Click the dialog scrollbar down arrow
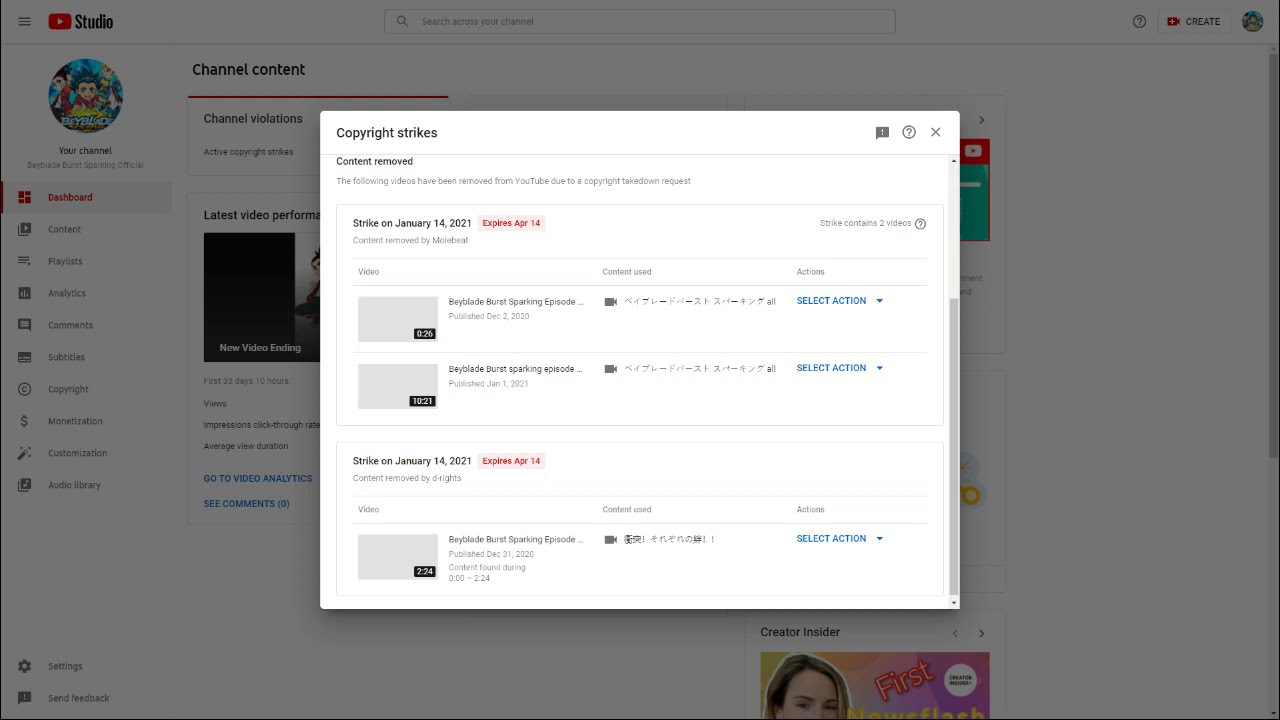 (954, 603)
